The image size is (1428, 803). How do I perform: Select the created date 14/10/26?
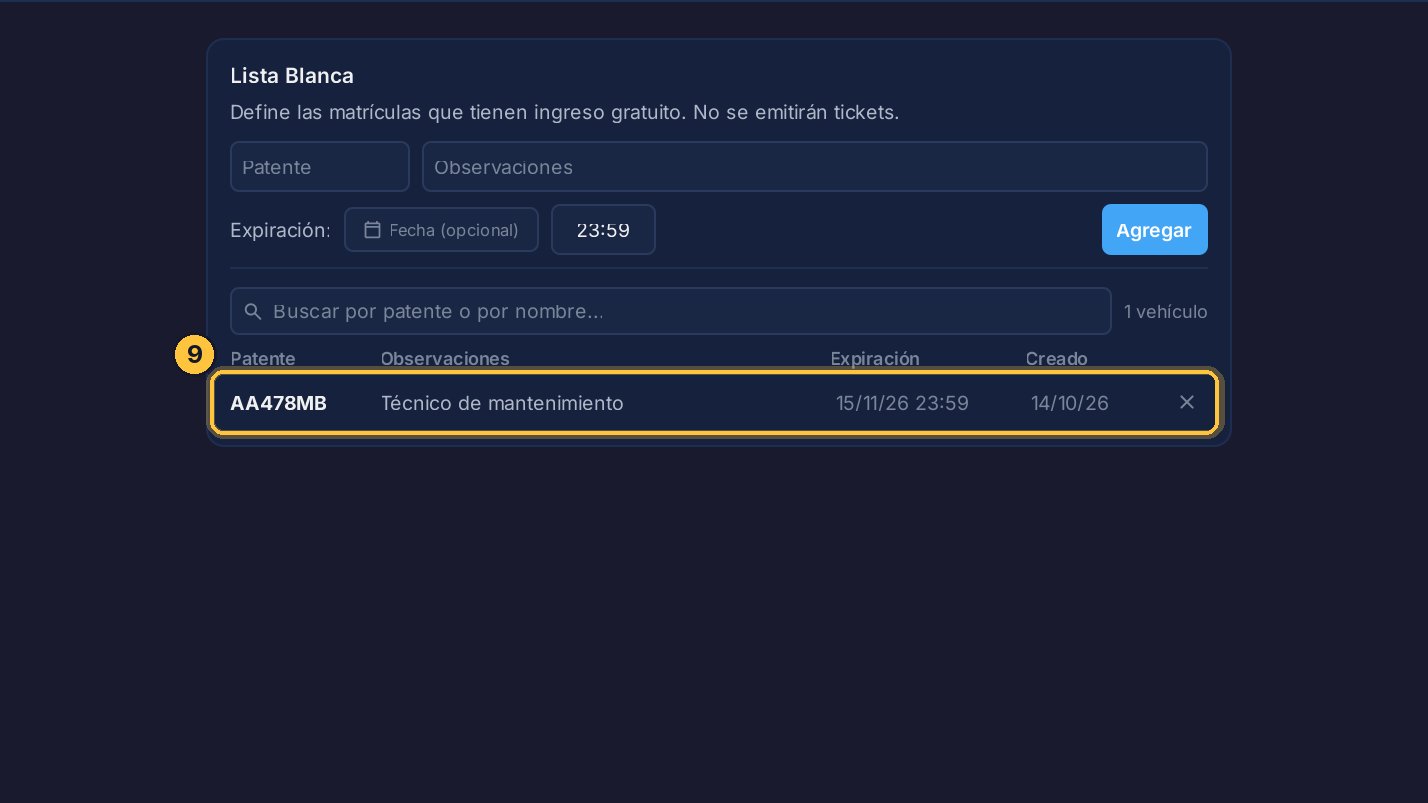point(1070,403)
